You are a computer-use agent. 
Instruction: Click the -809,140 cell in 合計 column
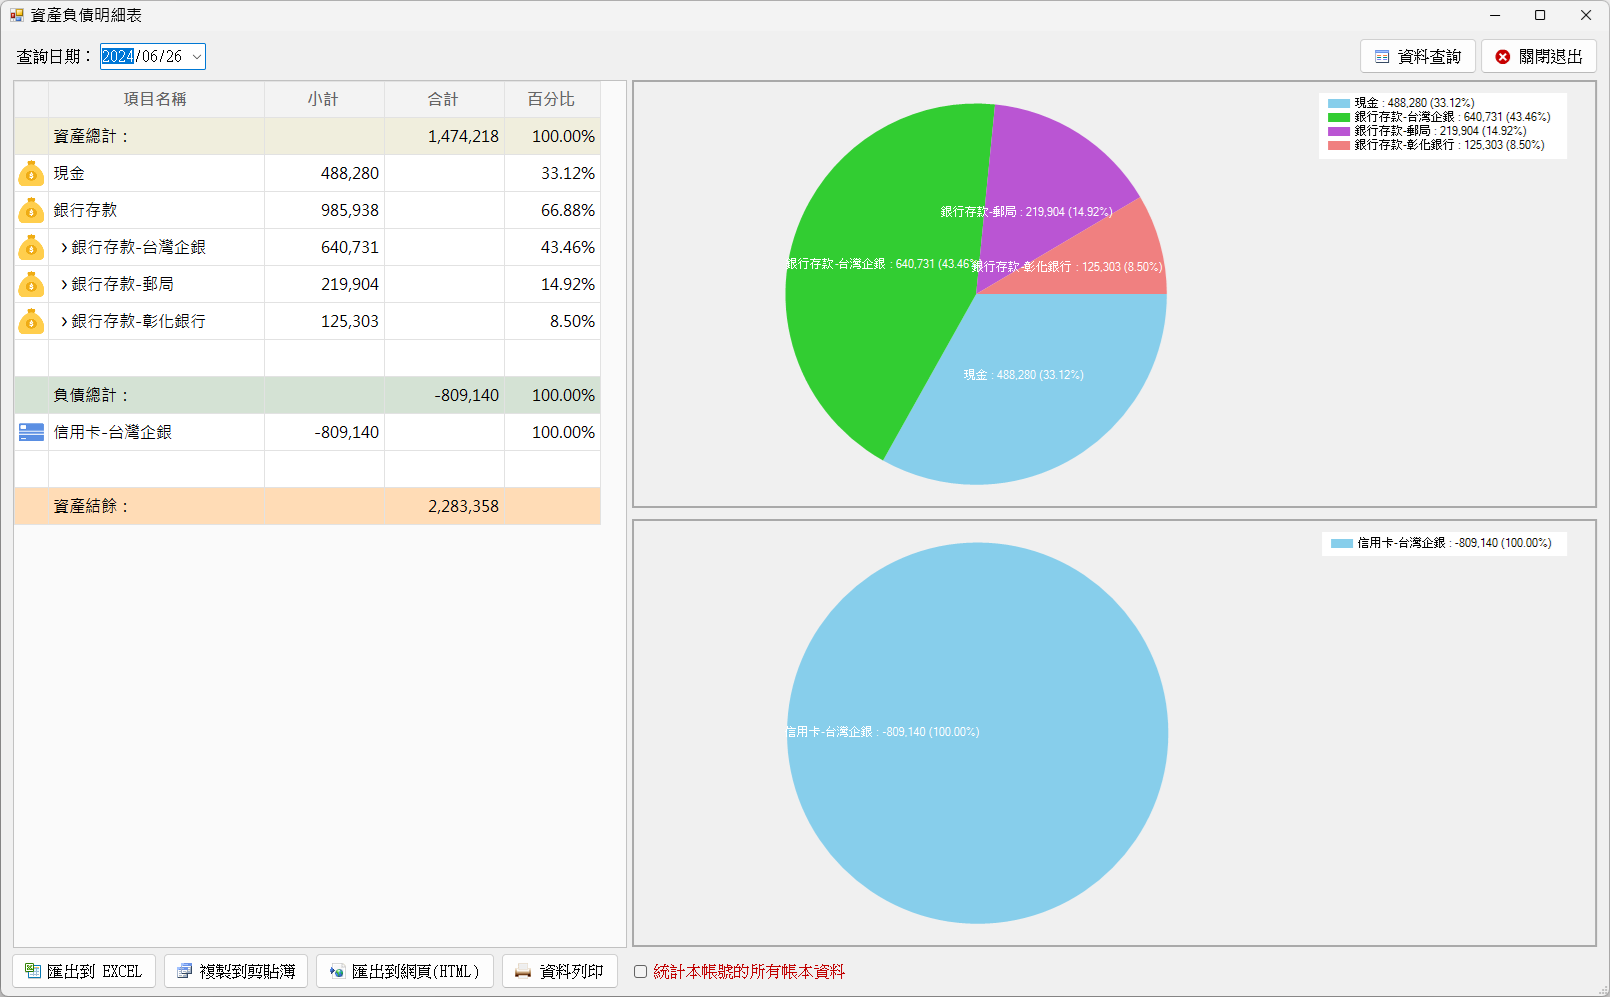(444, 395)
